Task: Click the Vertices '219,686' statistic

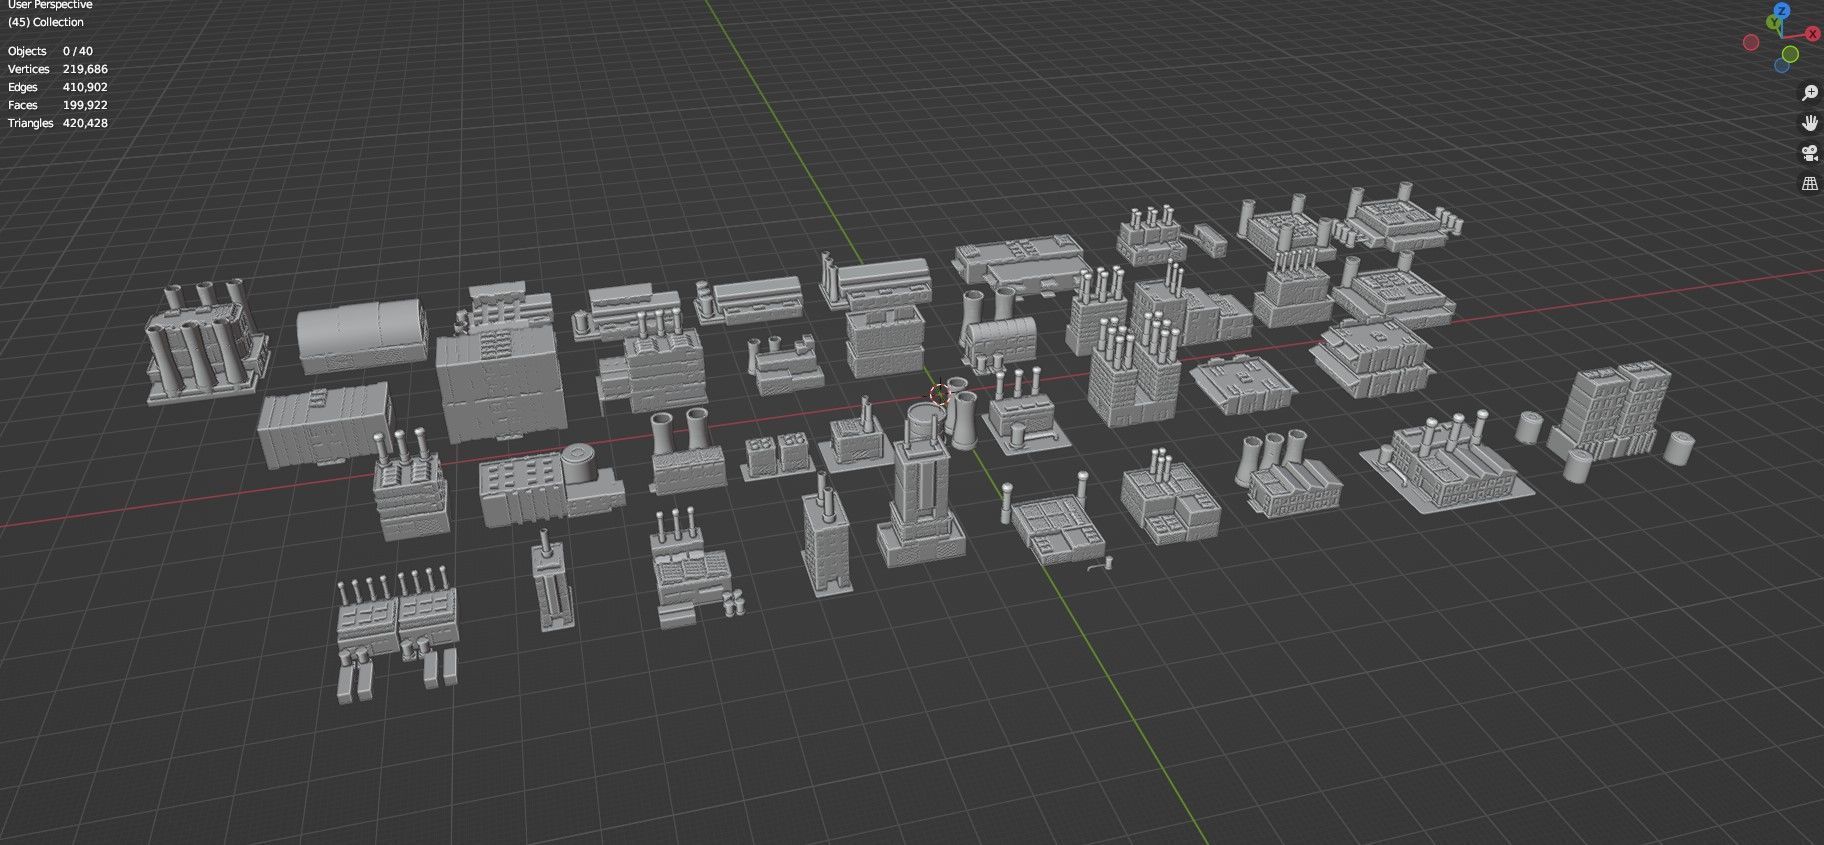Action: [x=85, y=69]
